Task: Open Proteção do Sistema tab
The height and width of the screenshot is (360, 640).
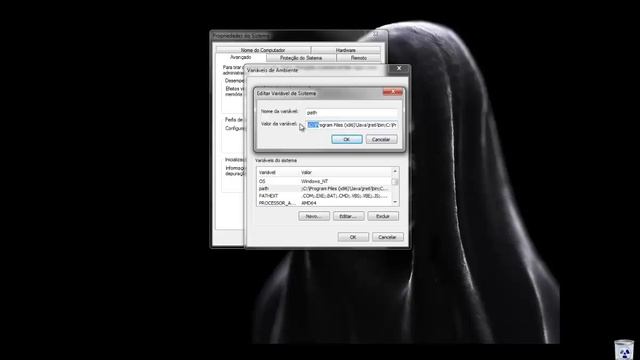Action: click(301, 58)
